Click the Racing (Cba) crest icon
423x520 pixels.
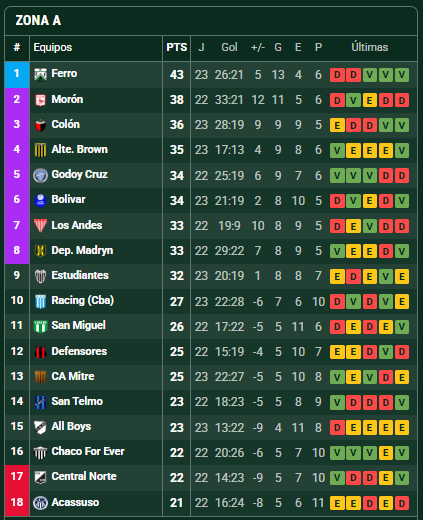(x=40, y=301)
